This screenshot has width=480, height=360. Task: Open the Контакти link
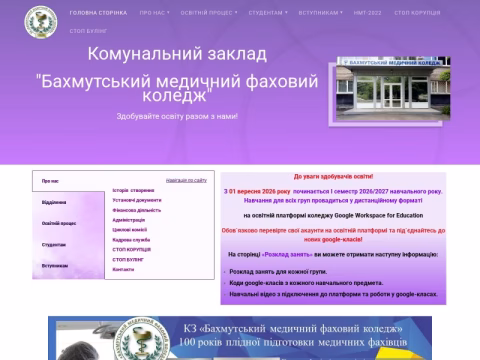123,269
